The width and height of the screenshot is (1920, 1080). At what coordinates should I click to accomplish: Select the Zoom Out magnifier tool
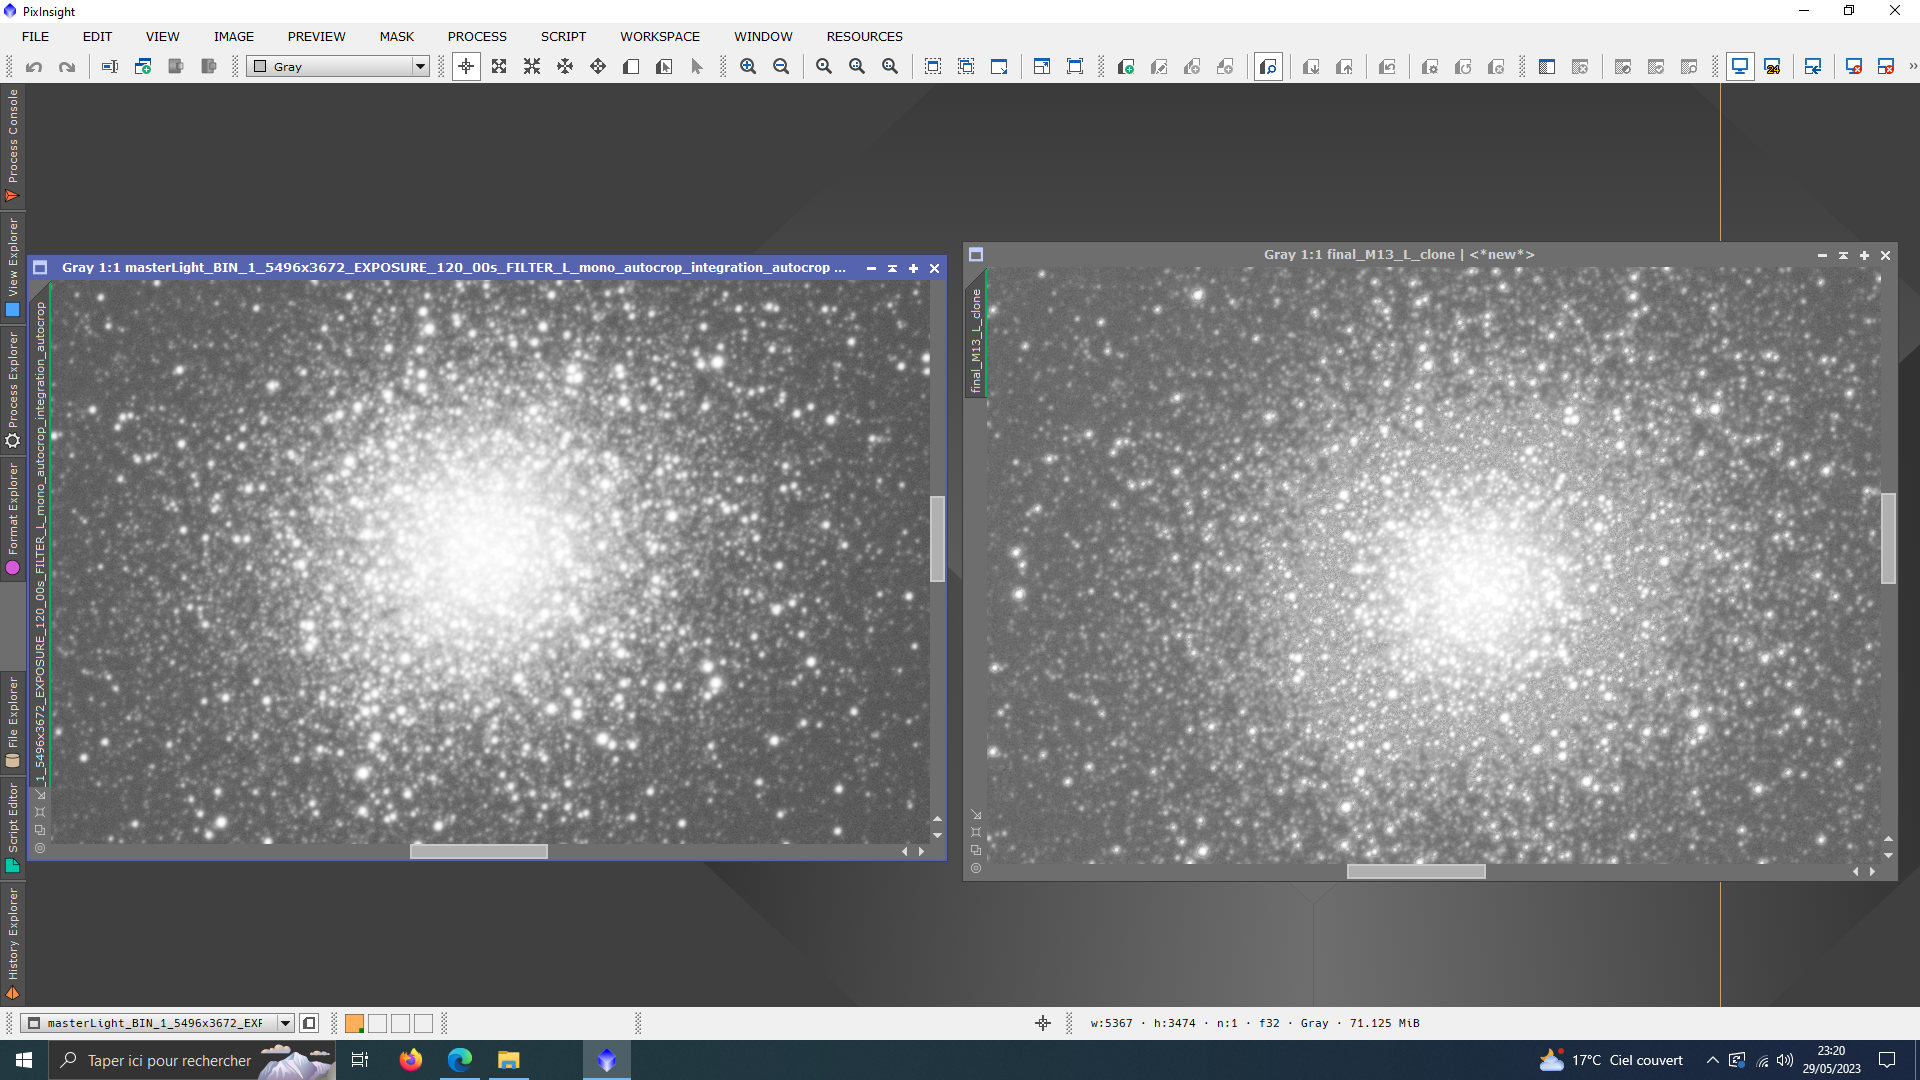pyautogui.click(x=781, y=66)
